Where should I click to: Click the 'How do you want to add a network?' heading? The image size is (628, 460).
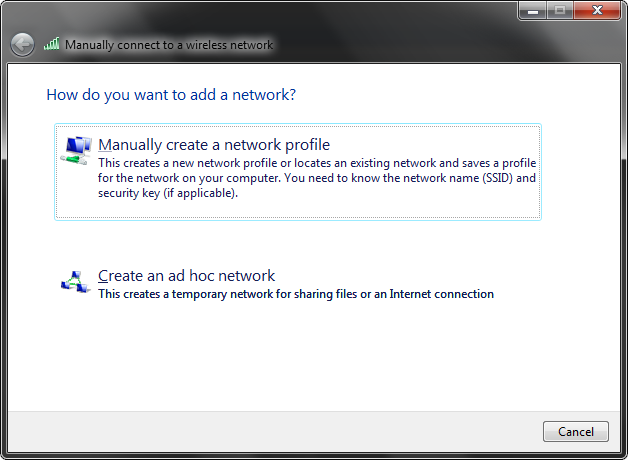coord(171,95)
